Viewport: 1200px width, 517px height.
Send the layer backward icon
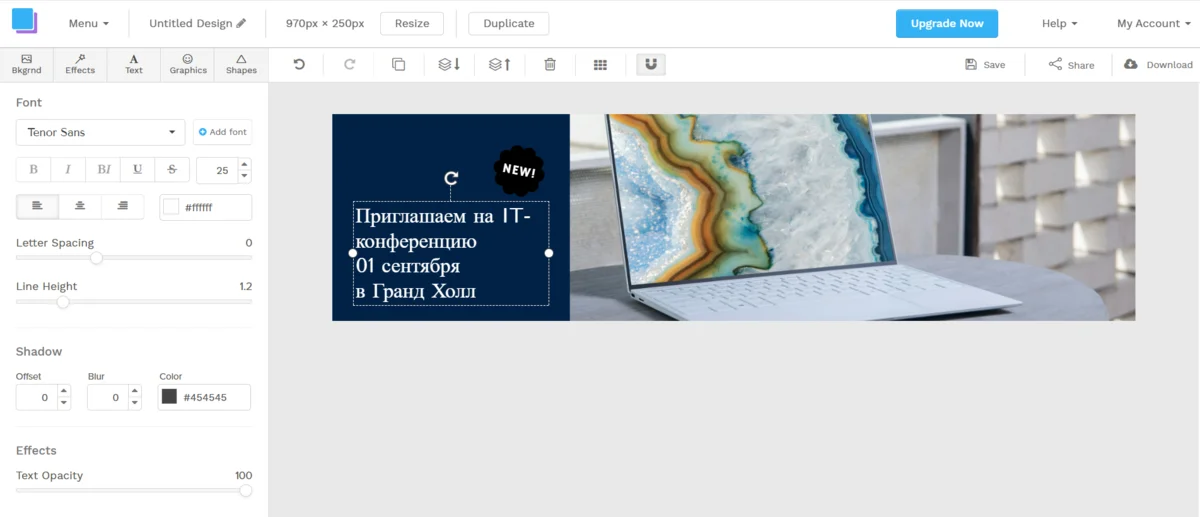click(449, 64)
